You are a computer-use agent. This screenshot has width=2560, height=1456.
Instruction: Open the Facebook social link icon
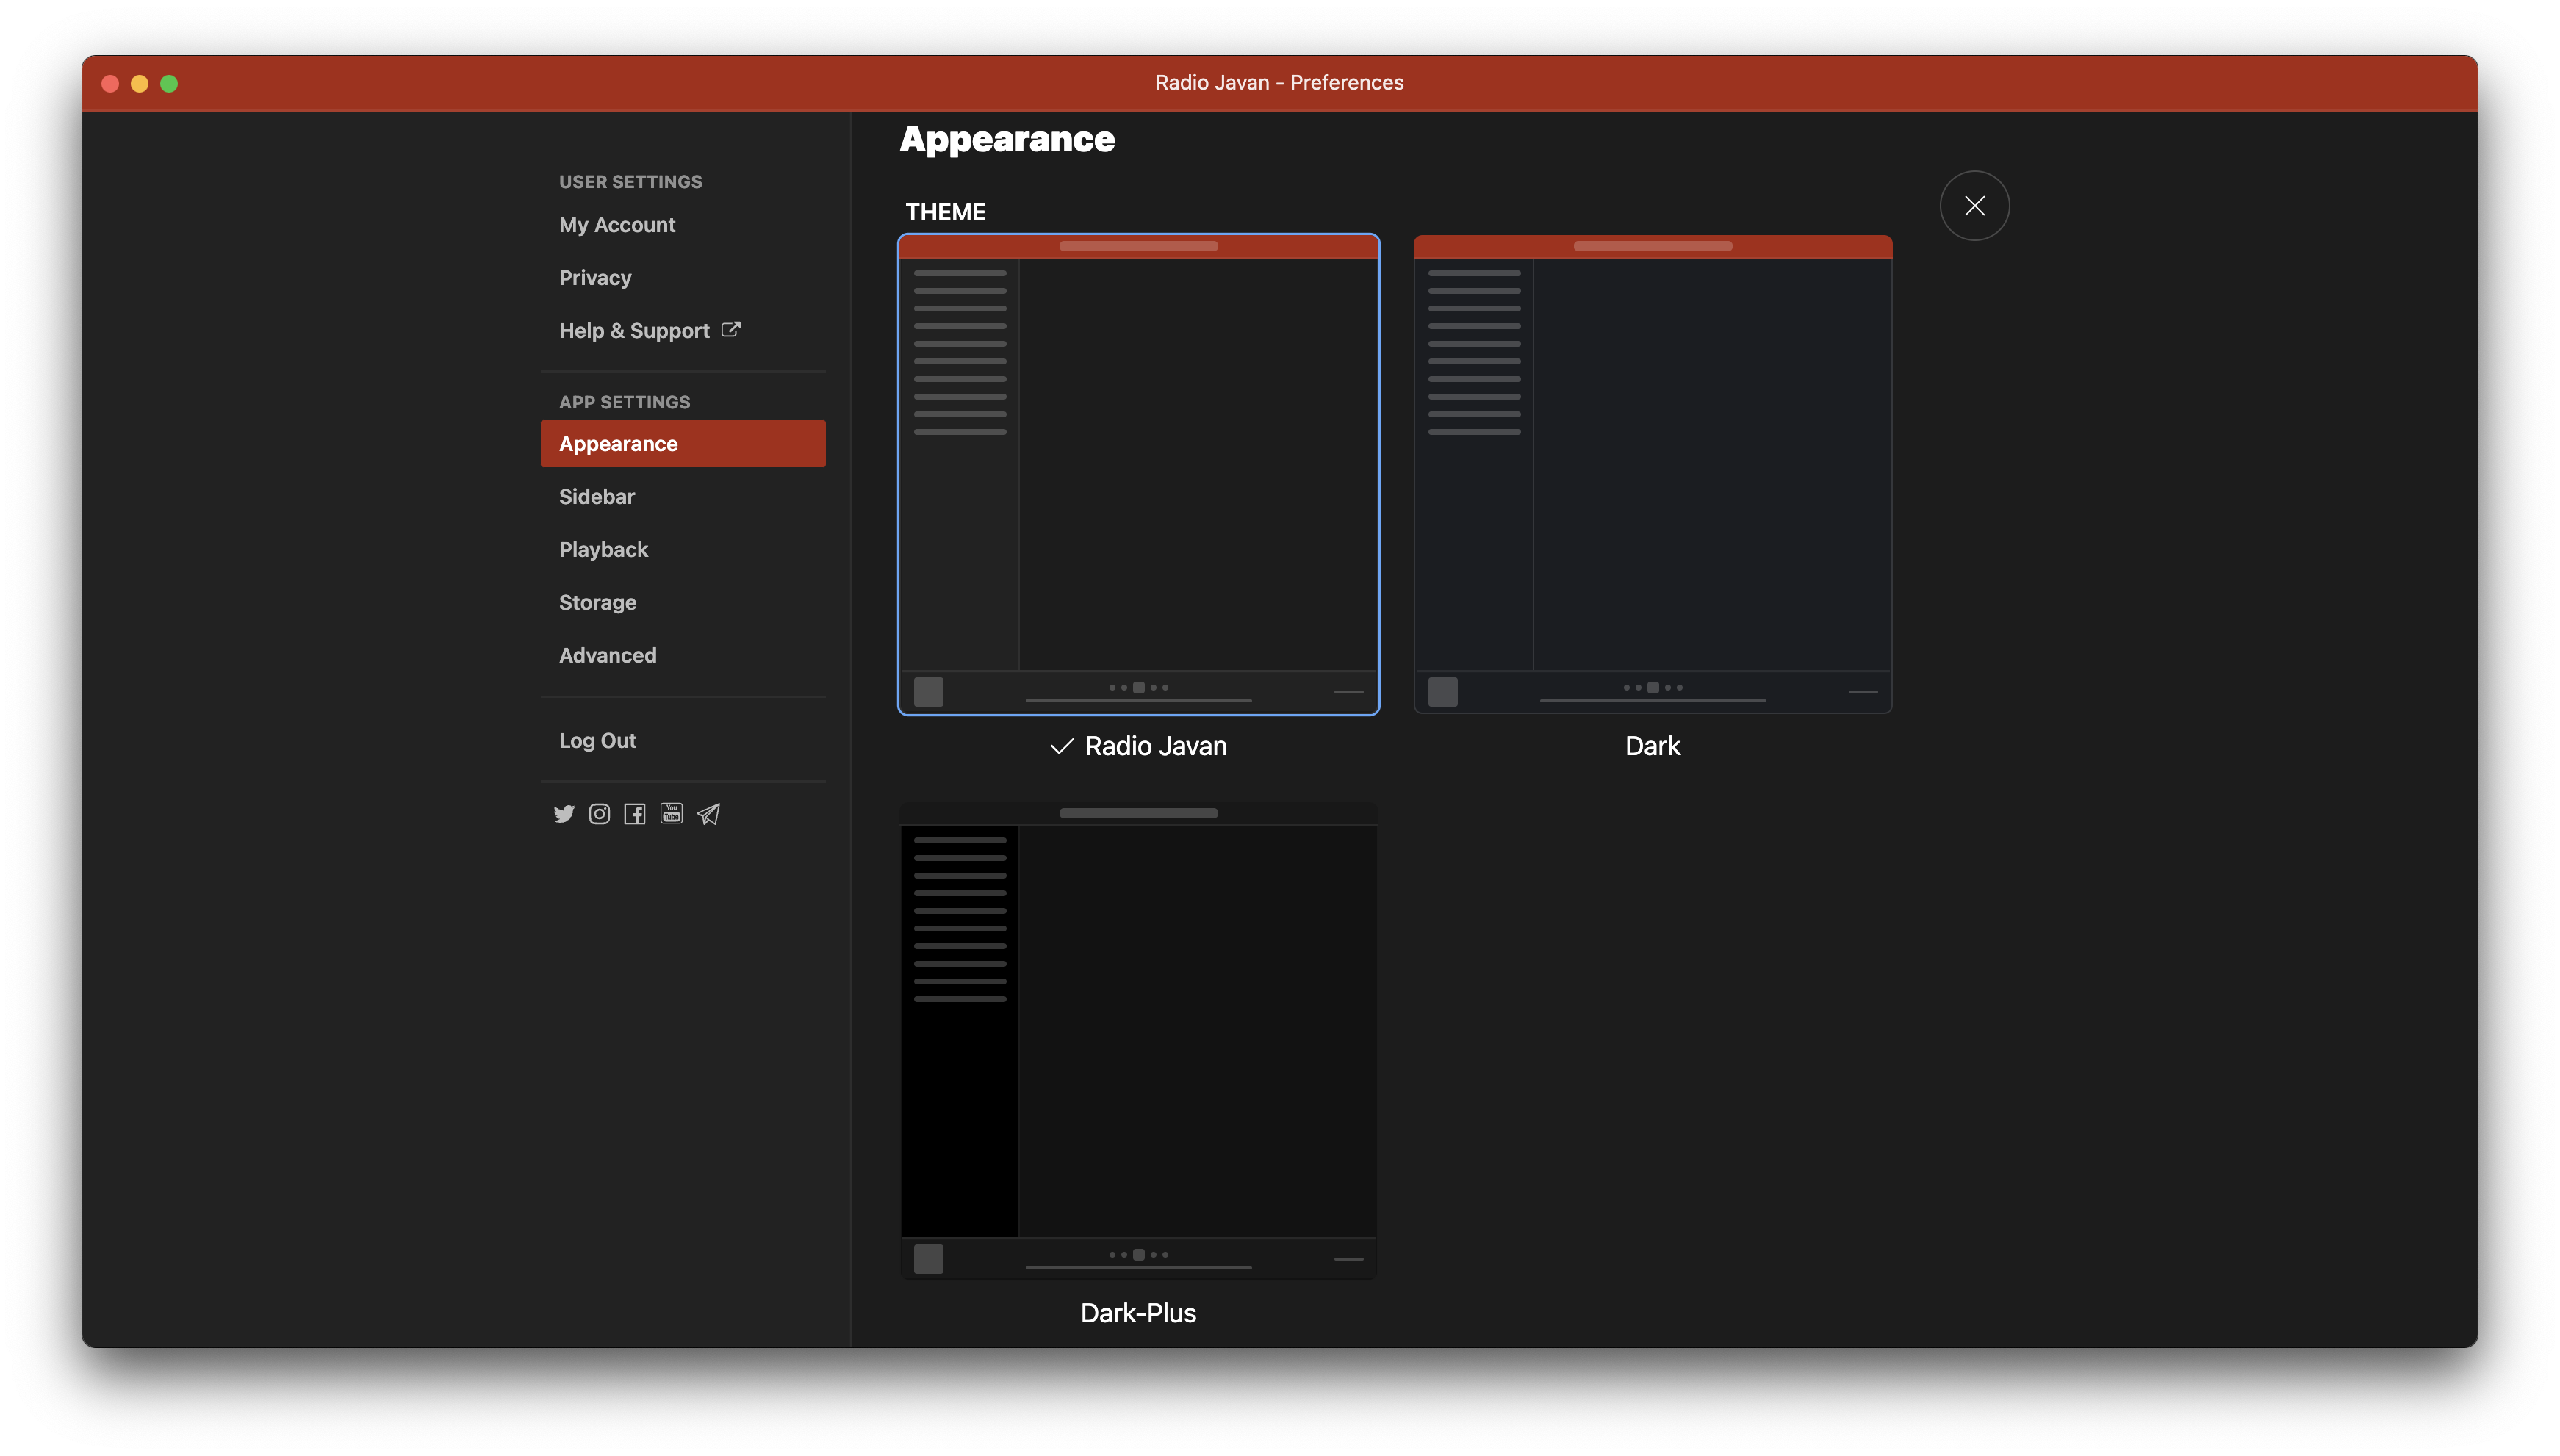635,814
